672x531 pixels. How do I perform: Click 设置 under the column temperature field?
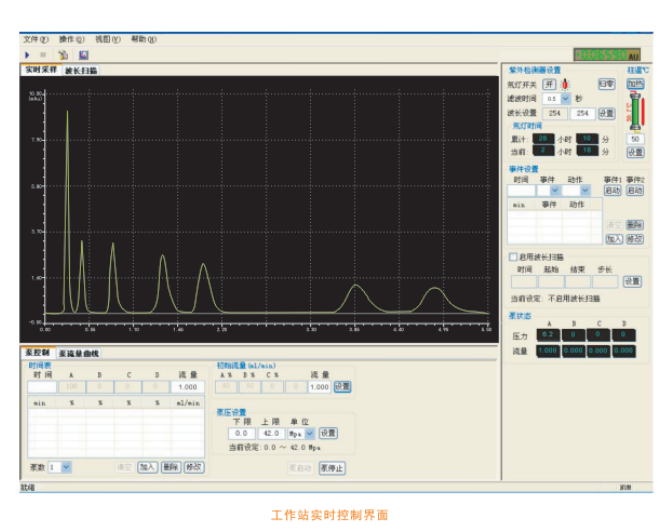click(636, 153)
